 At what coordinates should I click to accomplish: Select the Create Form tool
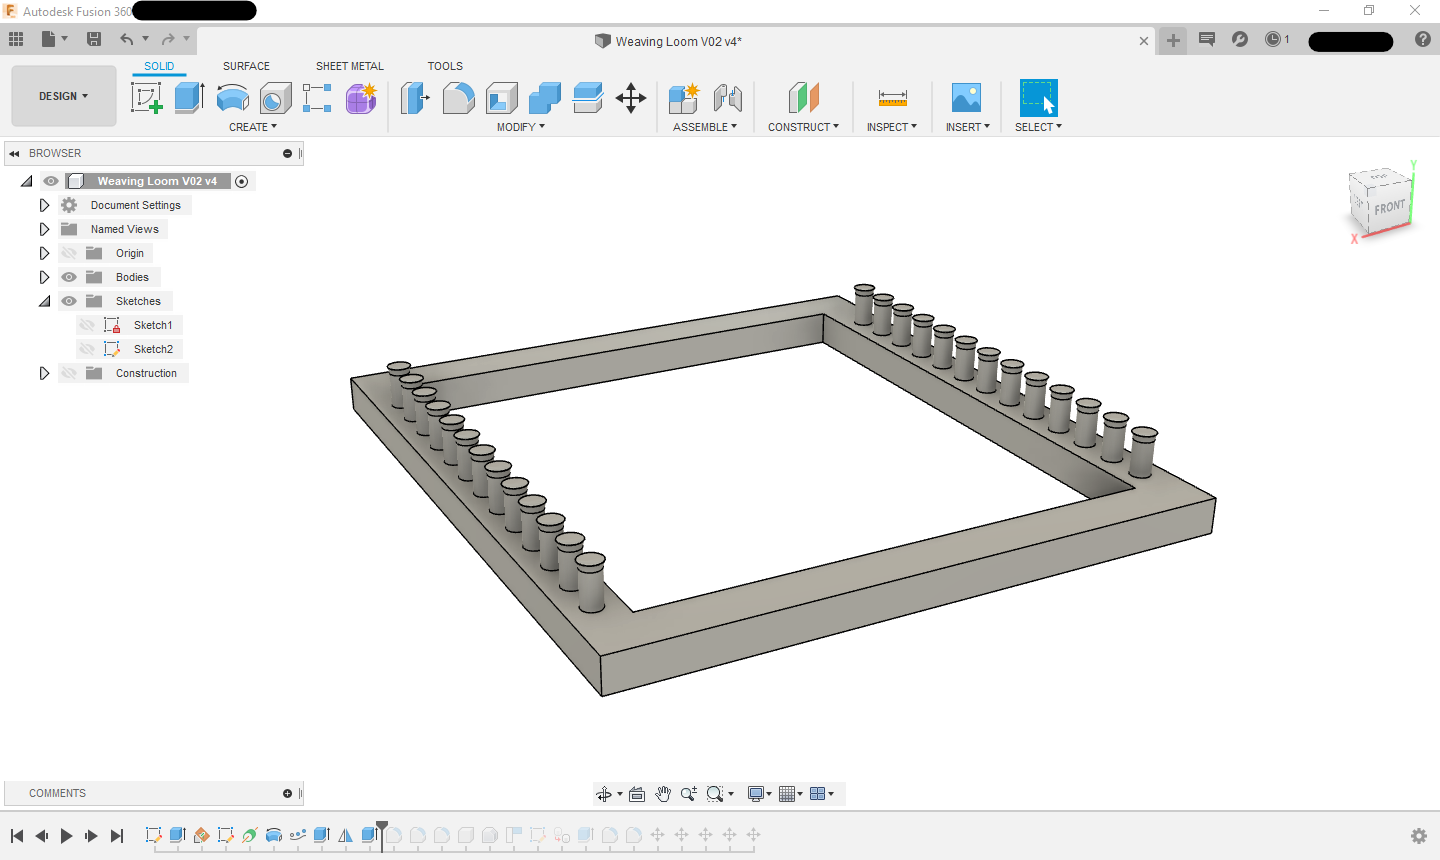point(361,98)
